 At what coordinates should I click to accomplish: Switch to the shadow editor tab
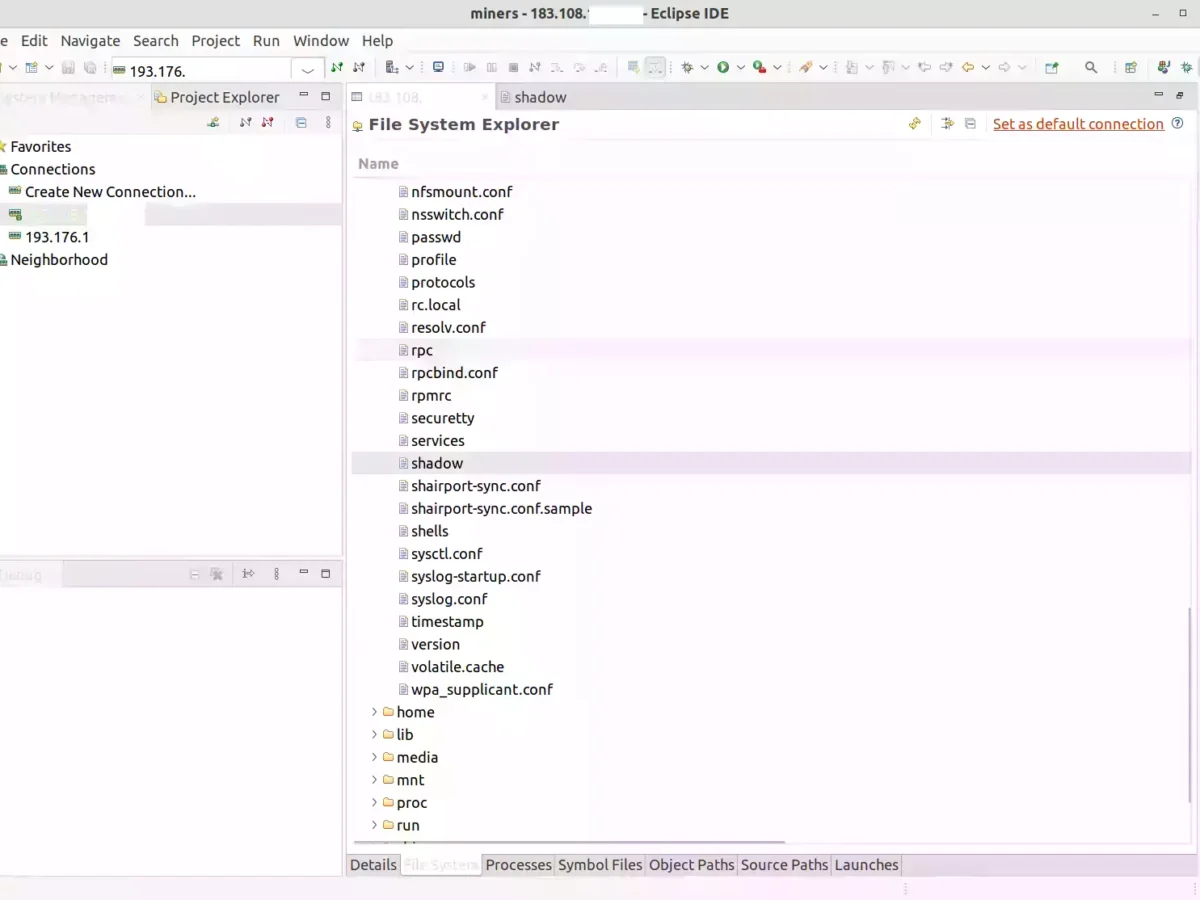(533, 97)
